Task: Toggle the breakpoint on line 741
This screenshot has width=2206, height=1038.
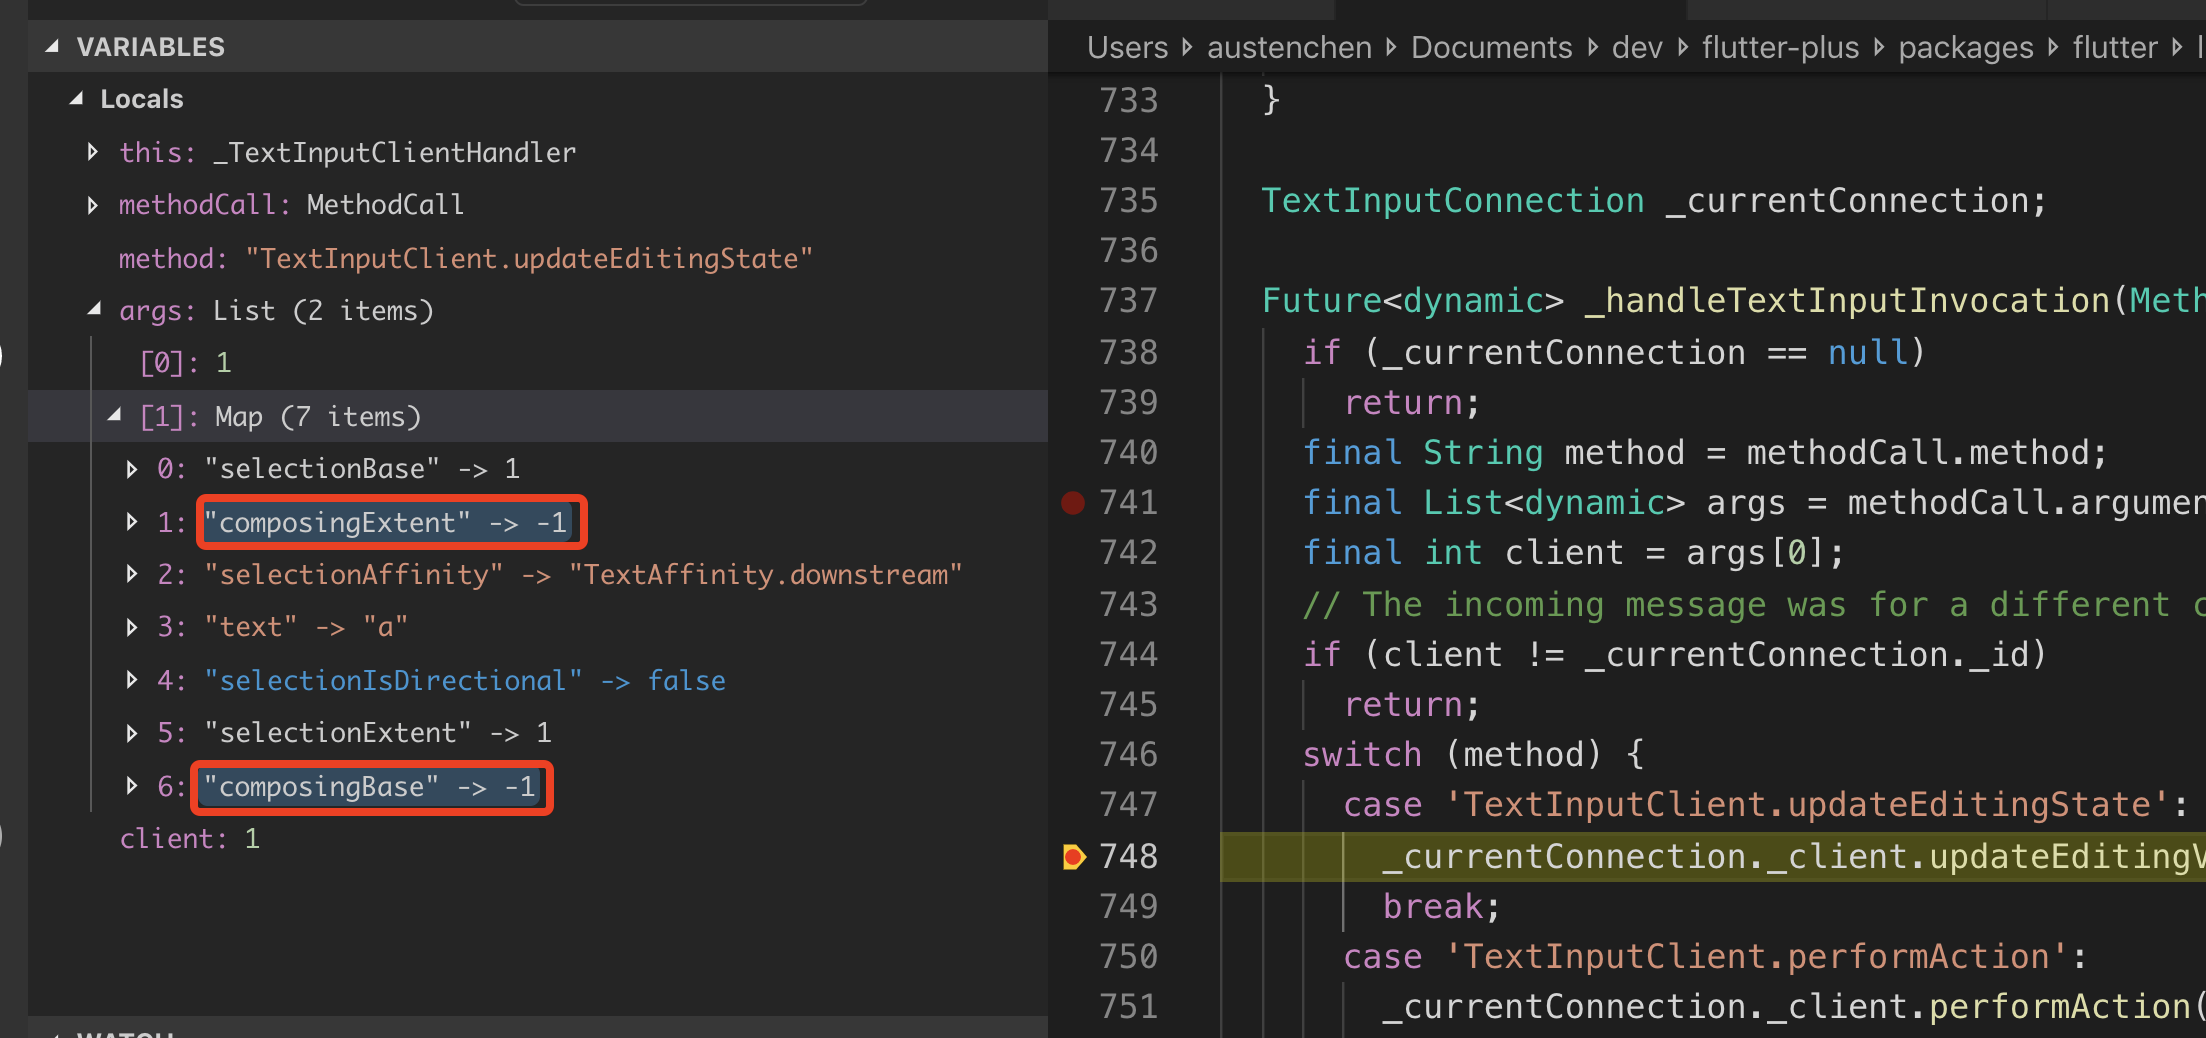Action: [1072, 503]
